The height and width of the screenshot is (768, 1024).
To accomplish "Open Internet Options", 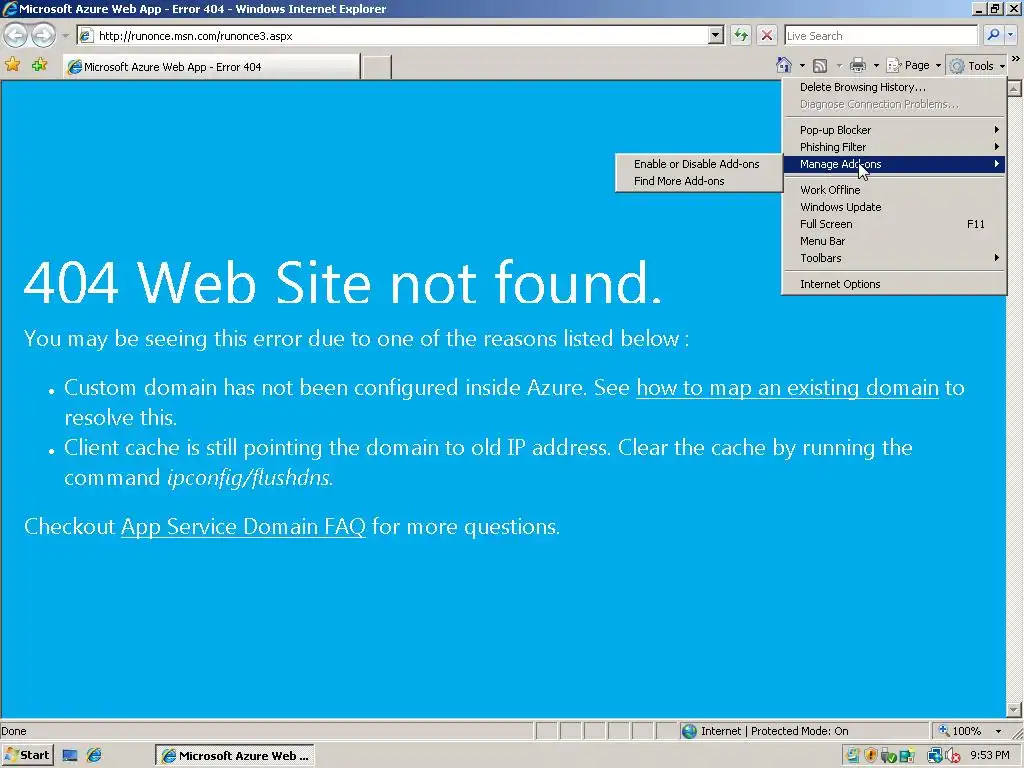I will pyautogui.click(x=893, y=284).
